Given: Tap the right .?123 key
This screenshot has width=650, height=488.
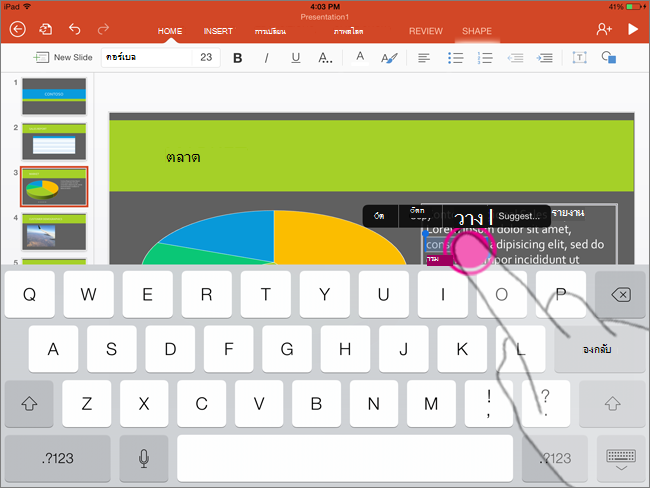Looking at the screenshot, I should point(555,458).
